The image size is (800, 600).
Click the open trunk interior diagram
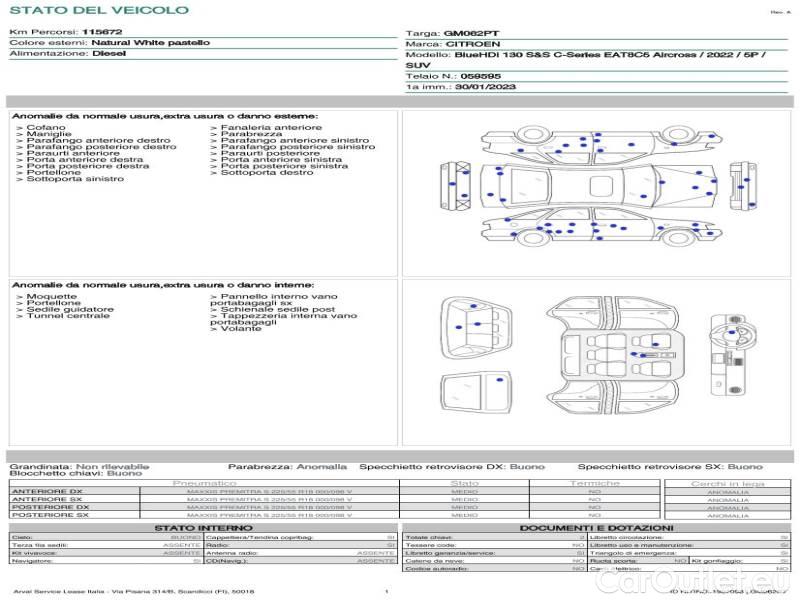click(x=476, y=328)
